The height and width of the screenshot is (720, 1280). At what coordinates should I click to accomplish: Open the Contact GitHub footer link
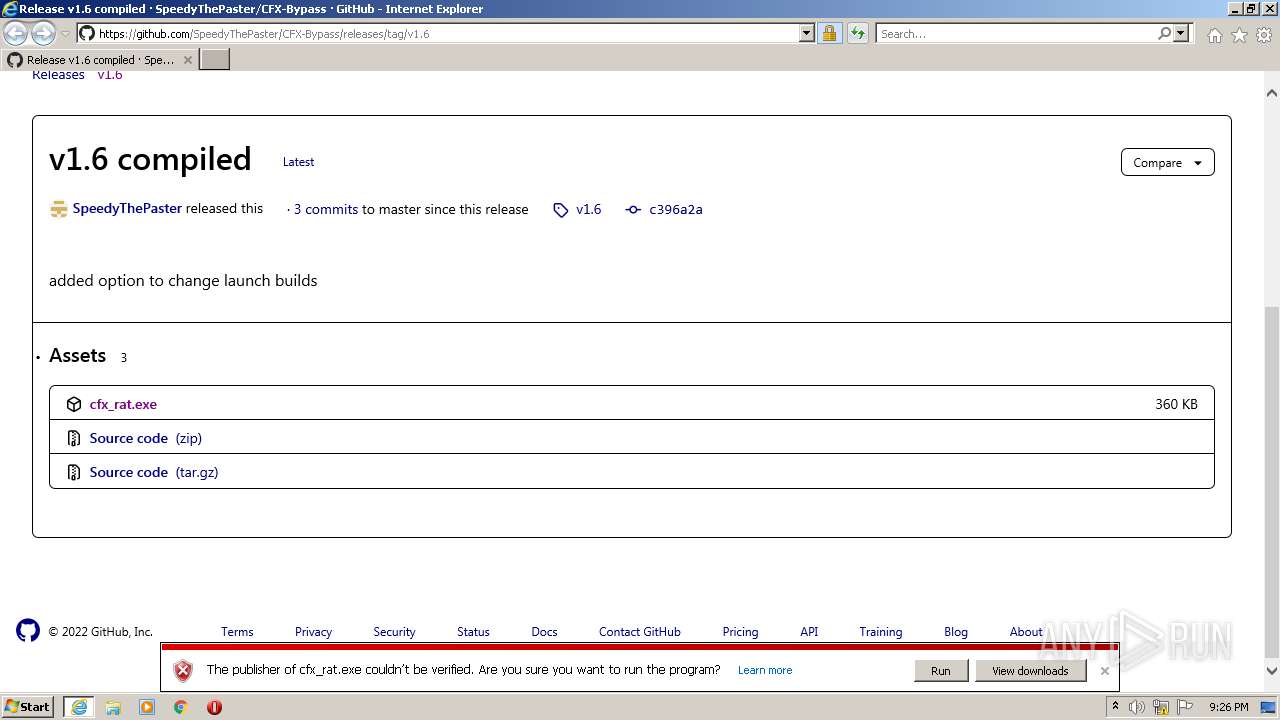pyautogui.click(x=640, y=632)
